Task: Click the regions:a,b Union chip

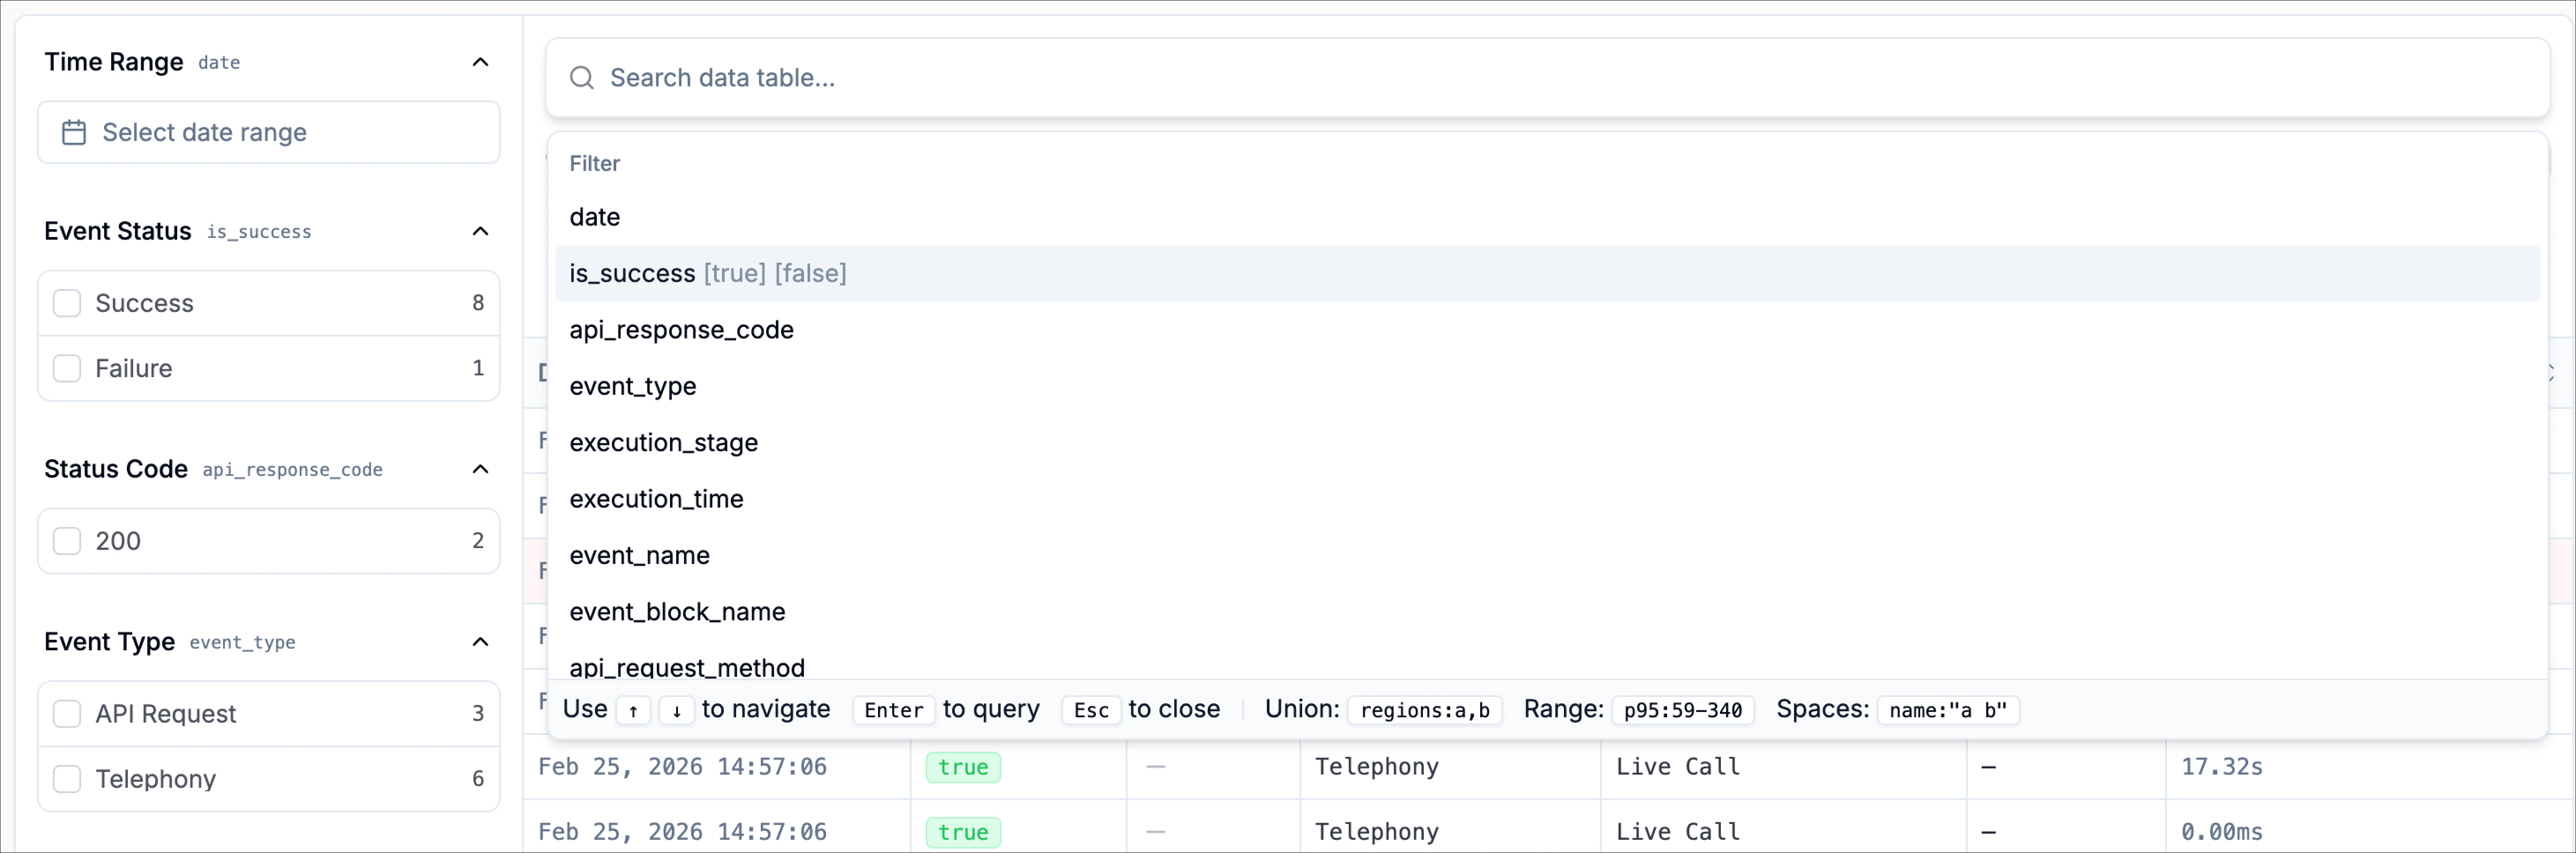Action: pos(1426,710)
